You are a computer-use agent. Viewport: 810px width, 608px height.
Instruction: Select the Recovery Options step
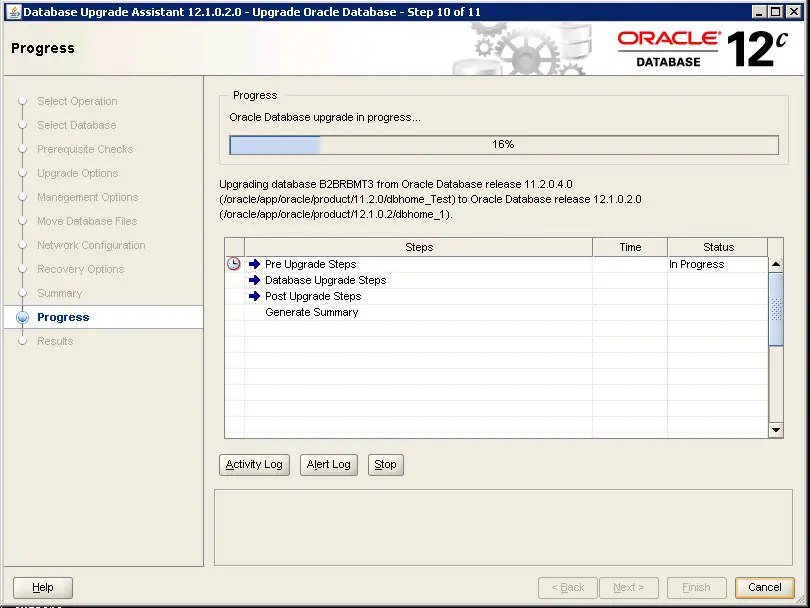tap(81, 269)
